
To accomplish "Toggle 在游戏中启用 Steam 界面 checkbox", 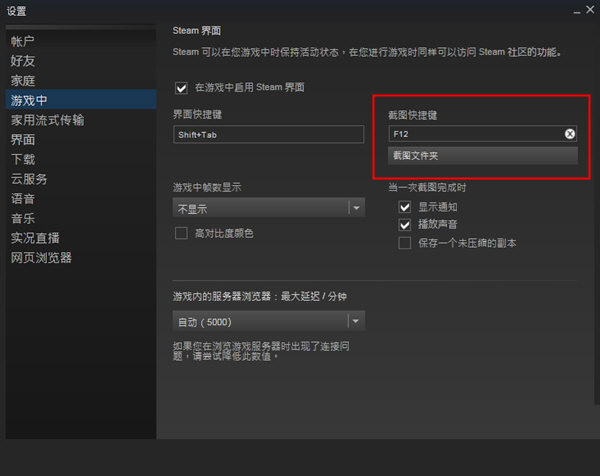I will pos(181,88).
